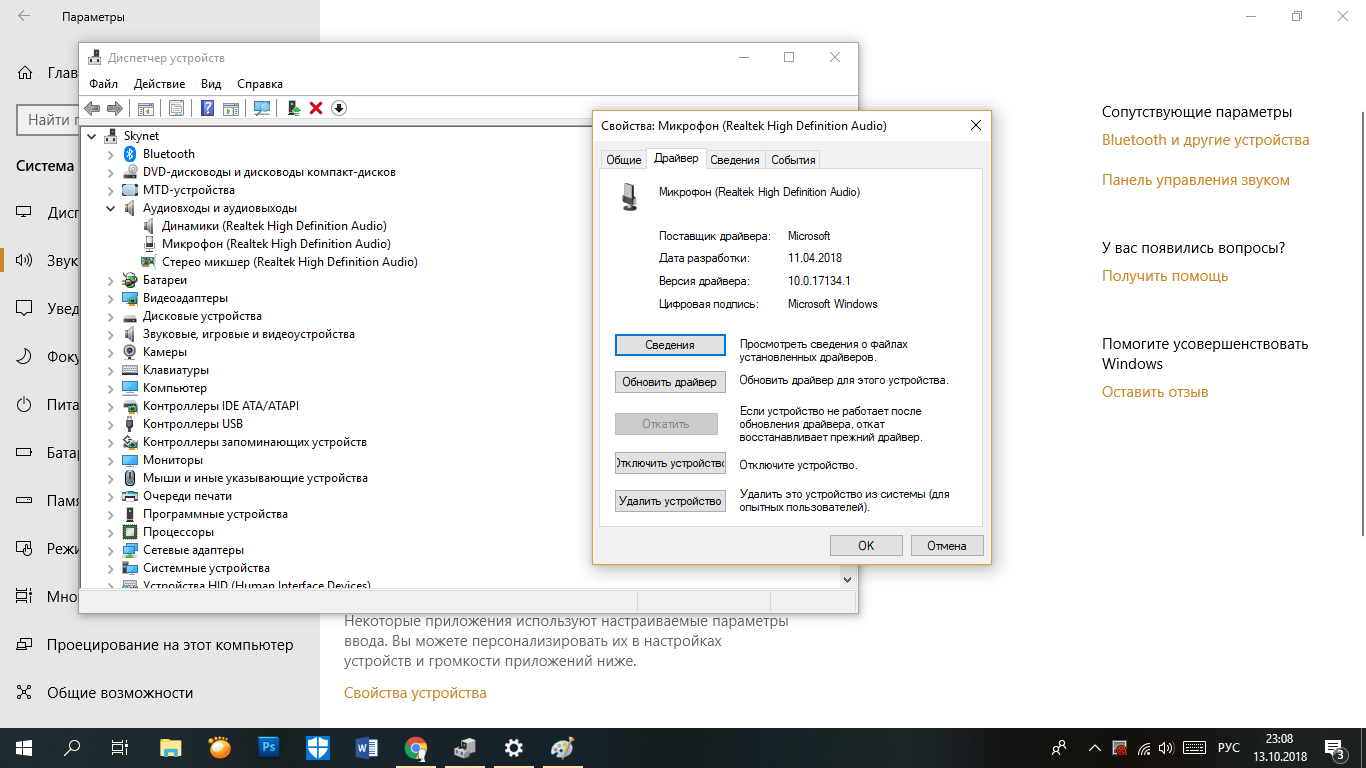Show hidden tray icons with the chevron
The width and height of the screenshot is (1366, 768).
click(x=1095, y=748)
